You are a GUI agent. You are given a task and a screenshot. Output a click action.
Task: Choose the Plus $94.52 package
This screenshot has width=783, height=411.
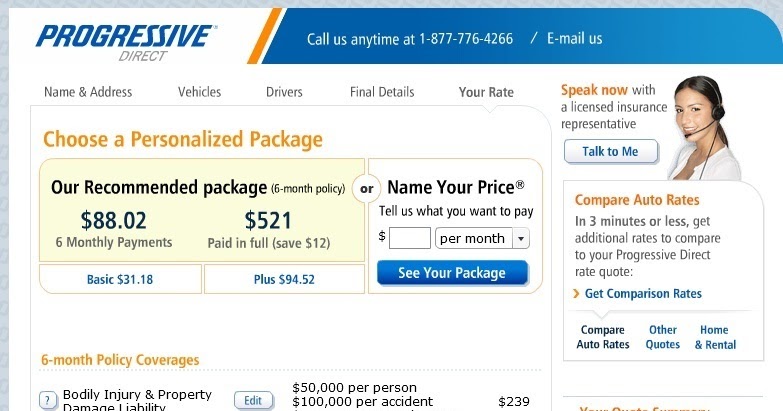(284, 279)
